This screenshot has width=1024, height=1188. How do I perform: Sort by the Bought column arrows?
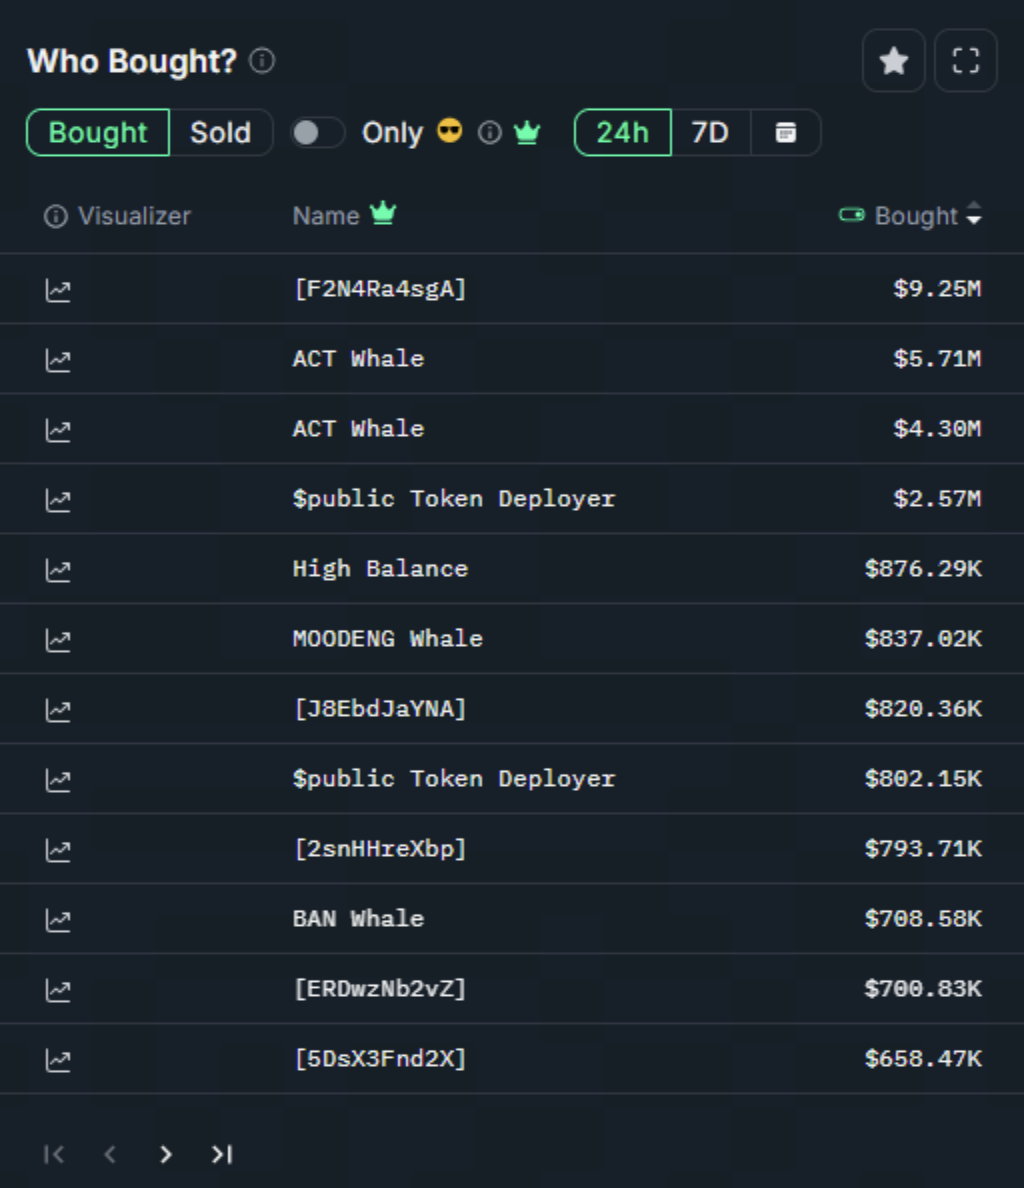(x=974, y=215)
